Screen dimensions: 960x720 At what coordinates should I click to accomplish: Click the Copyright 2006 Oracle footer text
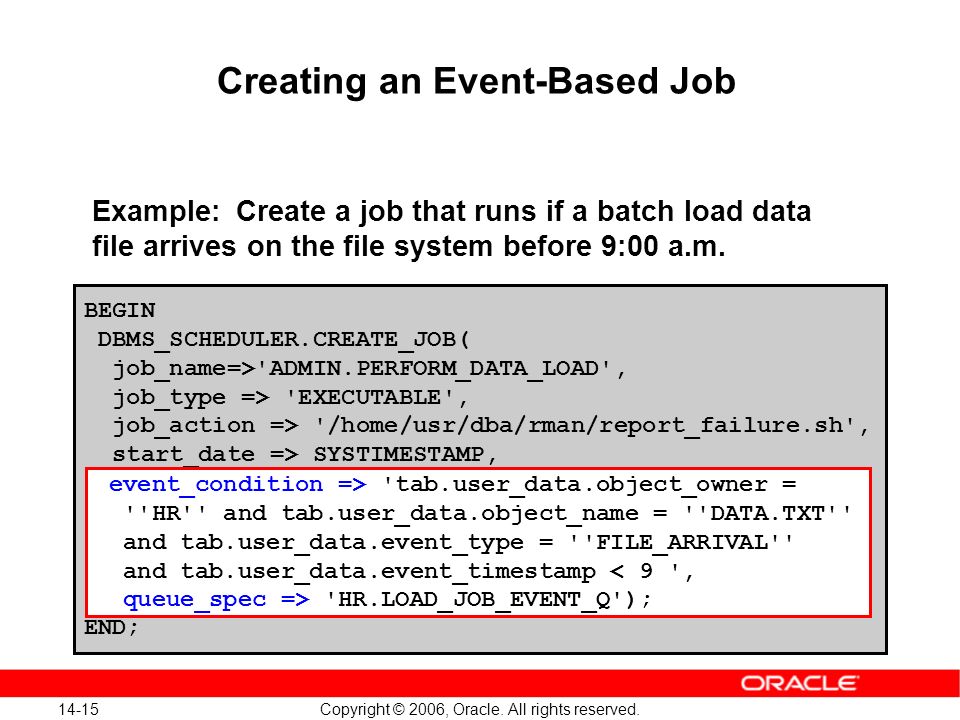[x=479, y=710]
